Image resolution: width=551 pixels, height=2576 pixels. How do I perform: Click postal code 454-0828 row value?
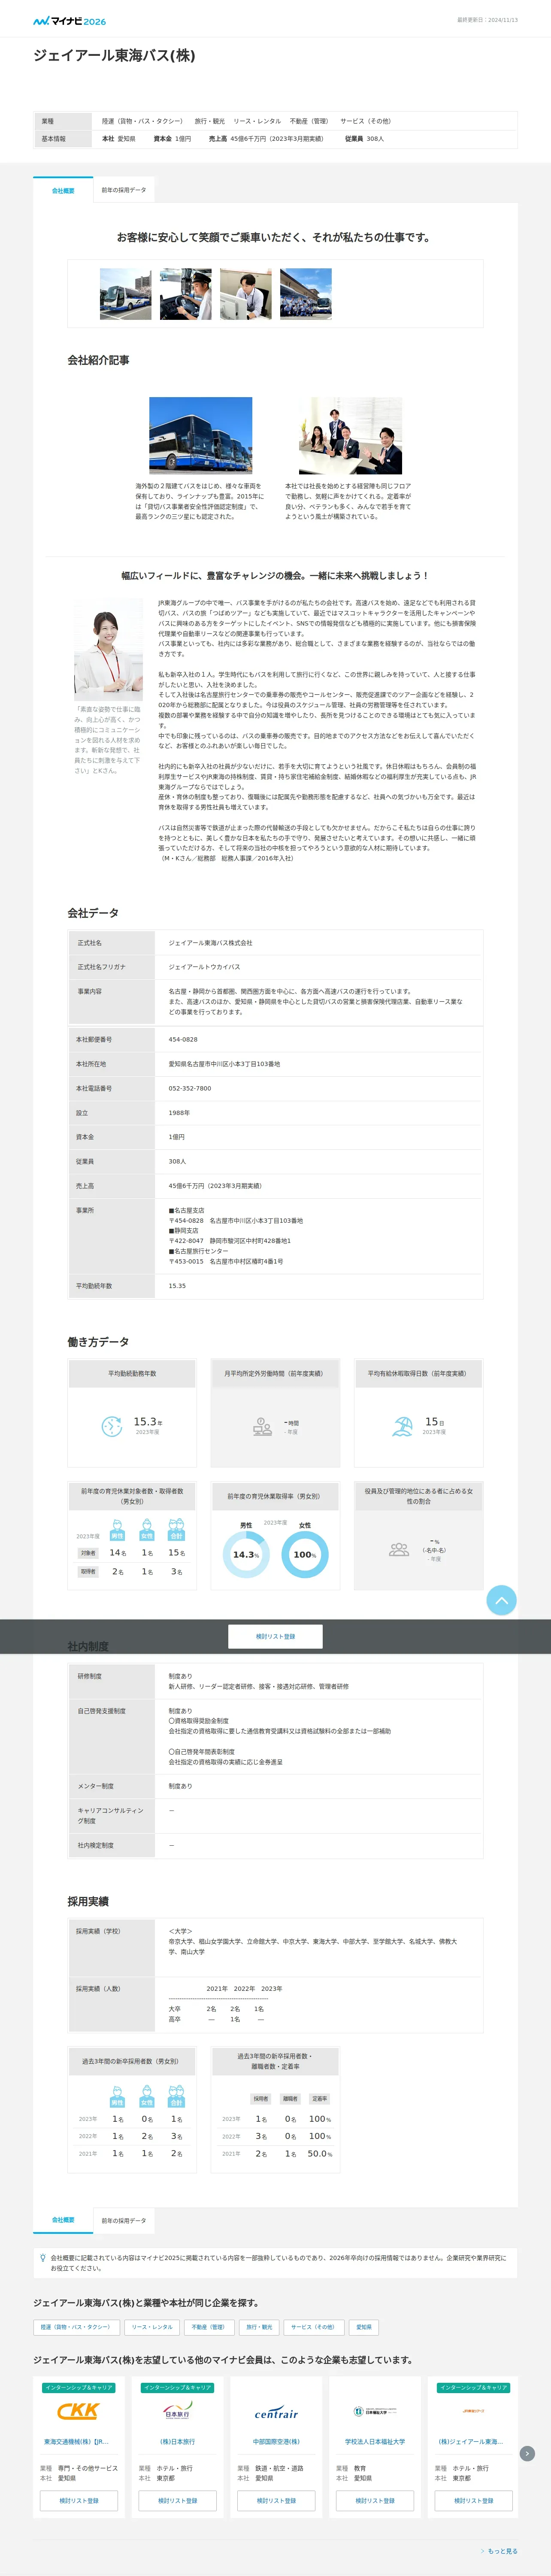click(x=183, y=1039)
